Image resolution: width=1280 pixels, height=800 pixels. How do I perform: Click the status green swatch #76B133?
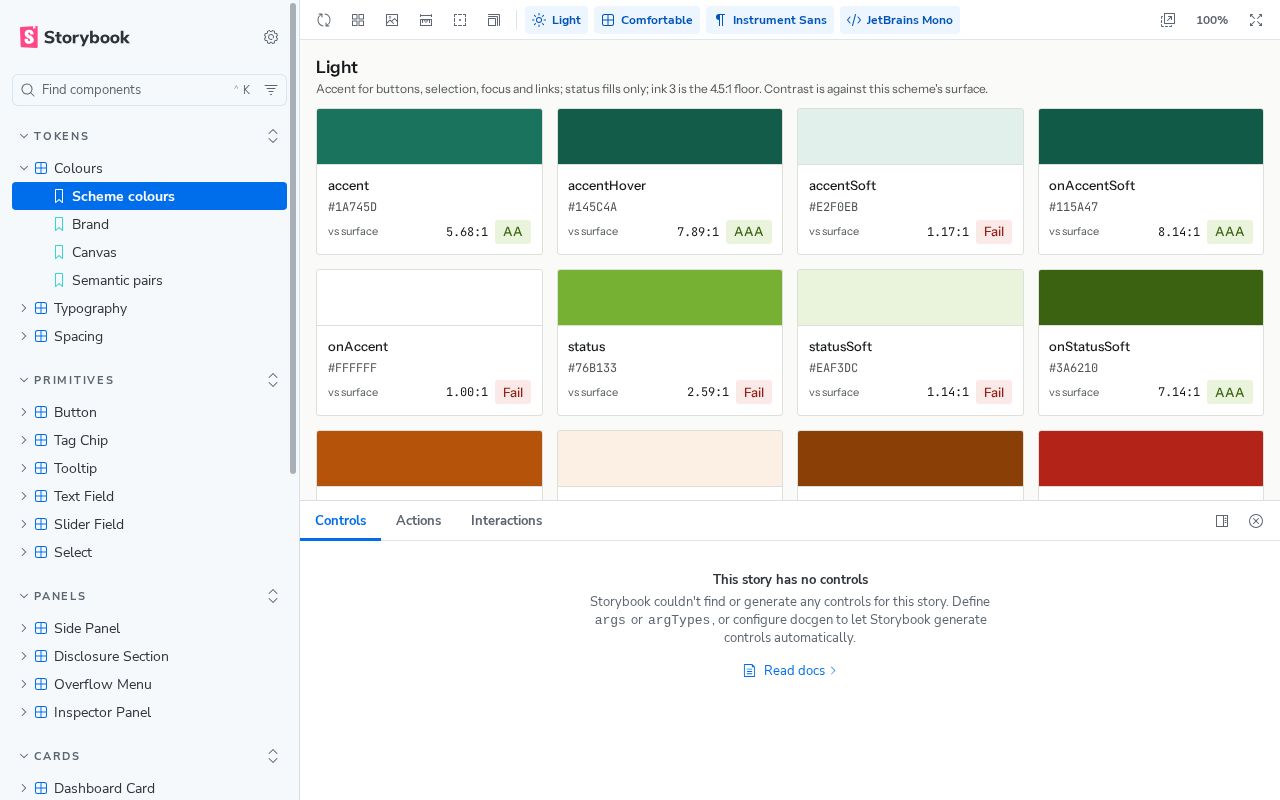coord(670,297)
